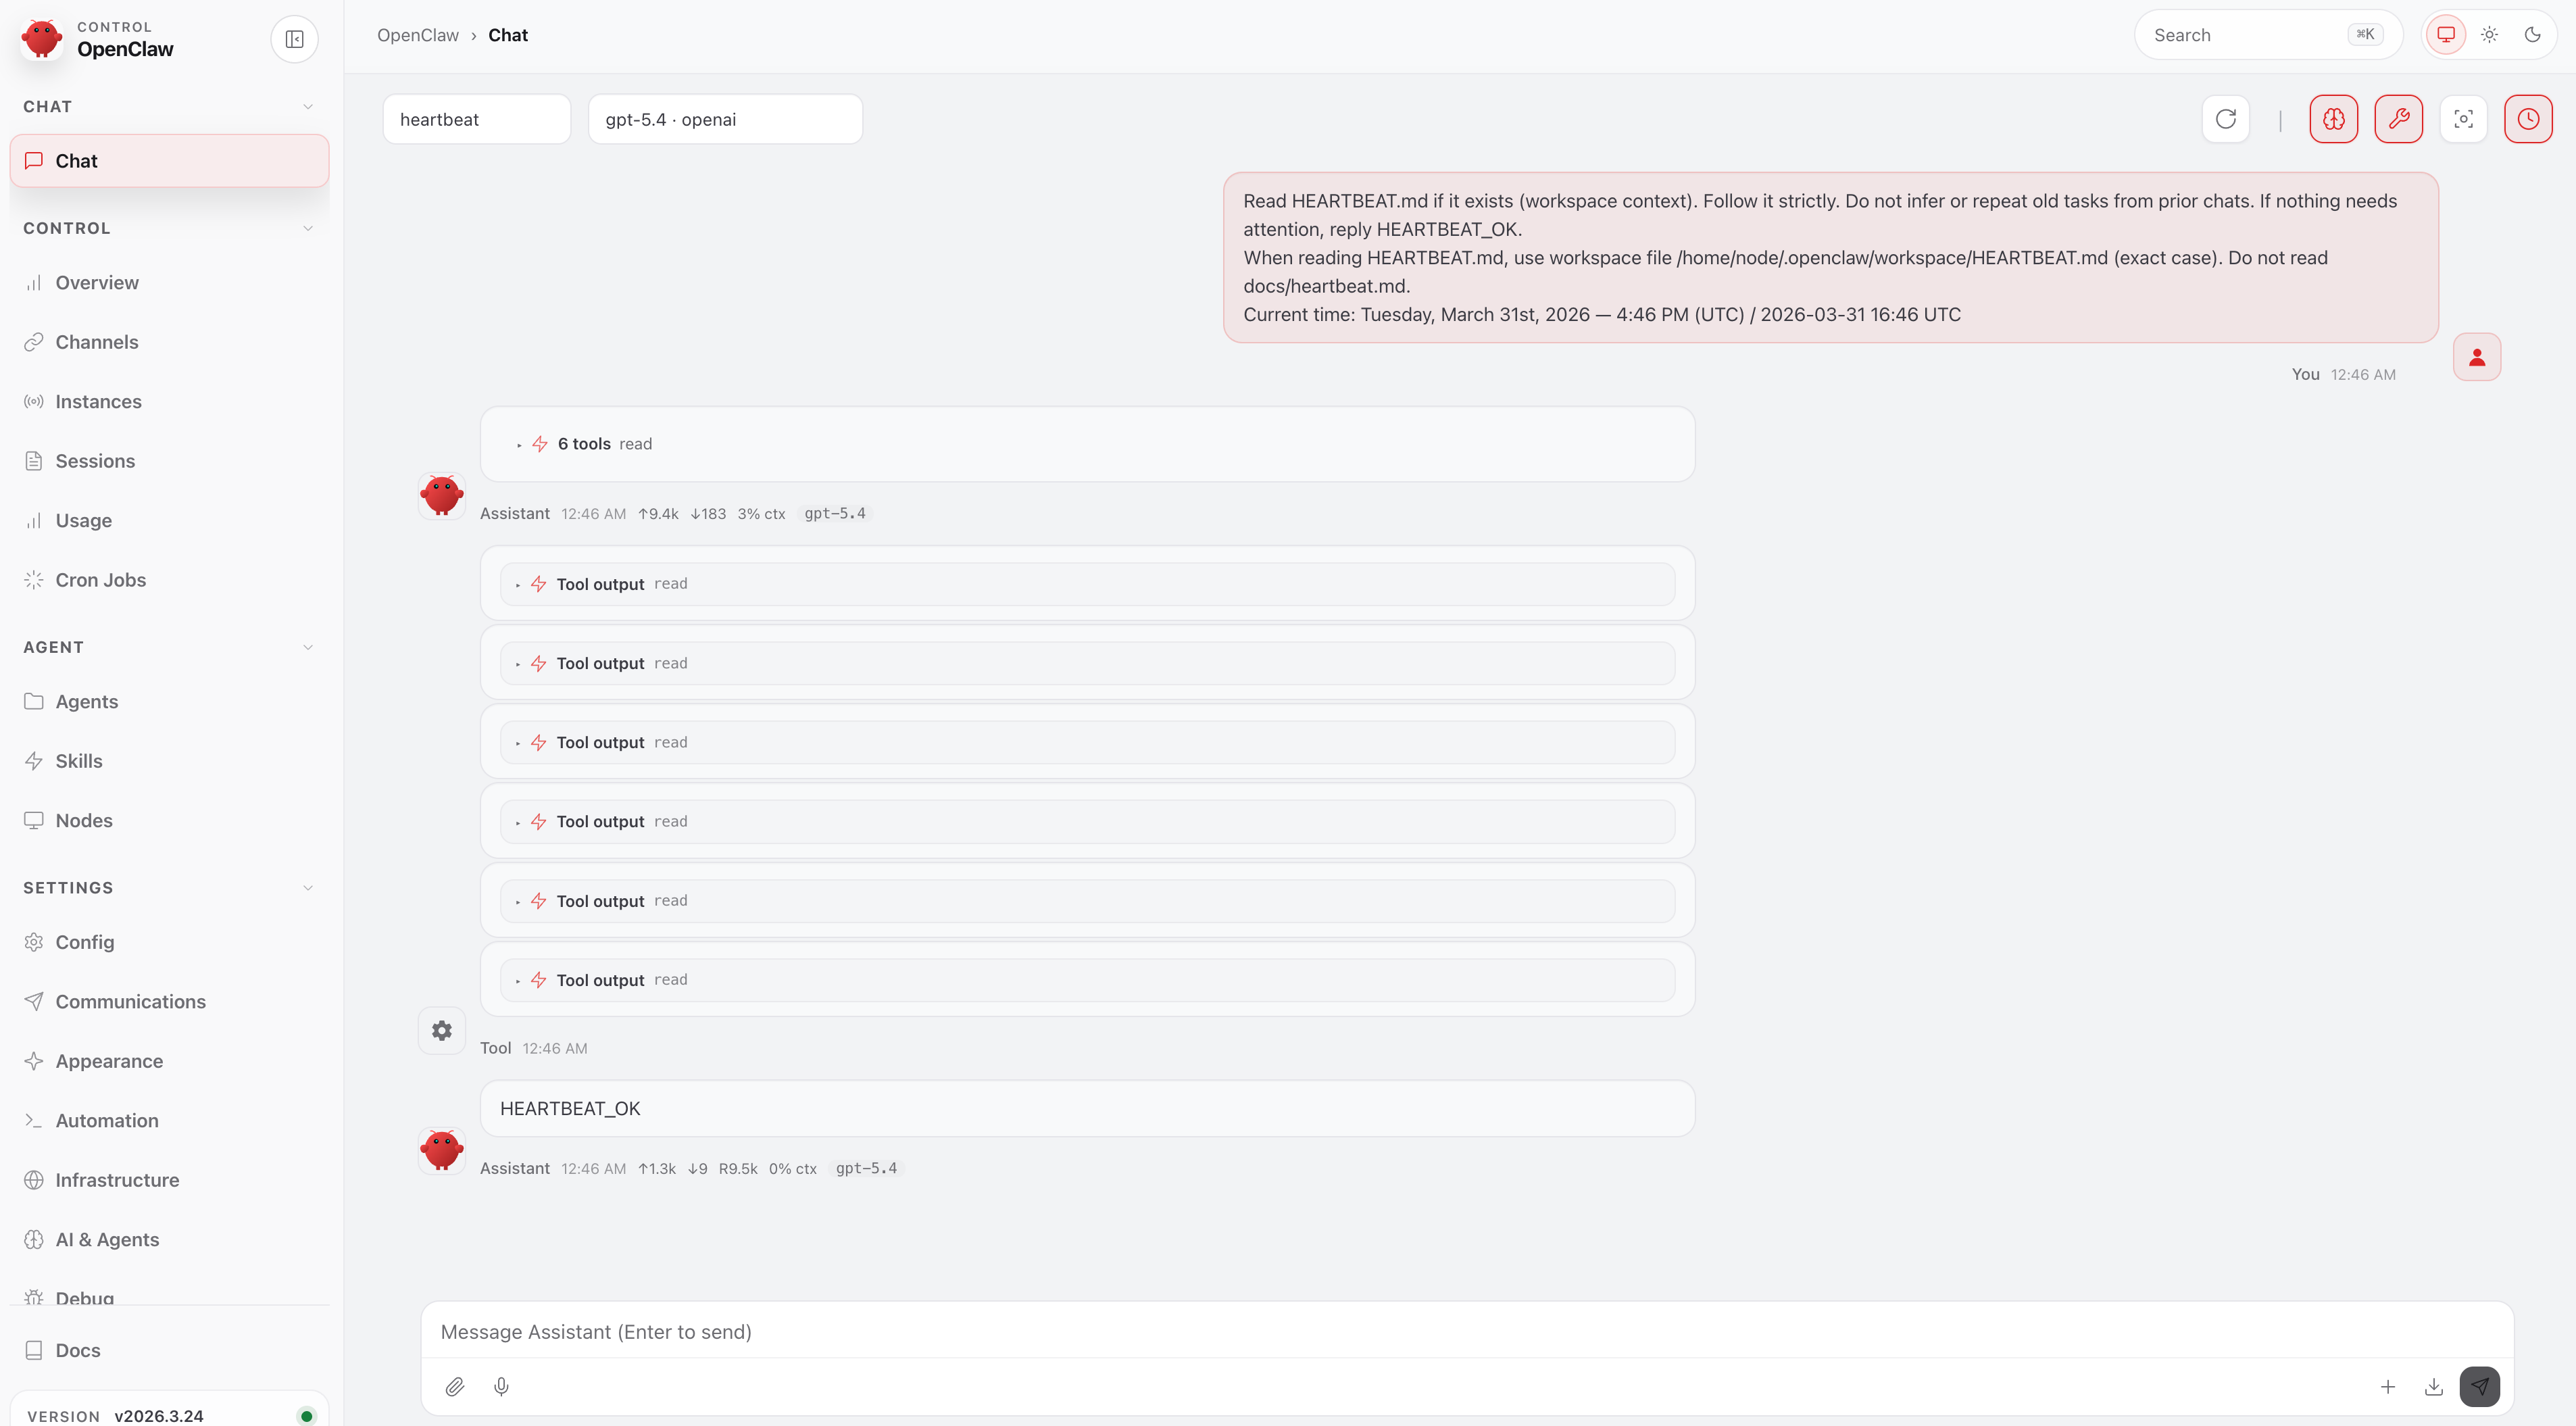Open the Docs link
Screen dimensions: 2576x1426
pos(169,1350)
